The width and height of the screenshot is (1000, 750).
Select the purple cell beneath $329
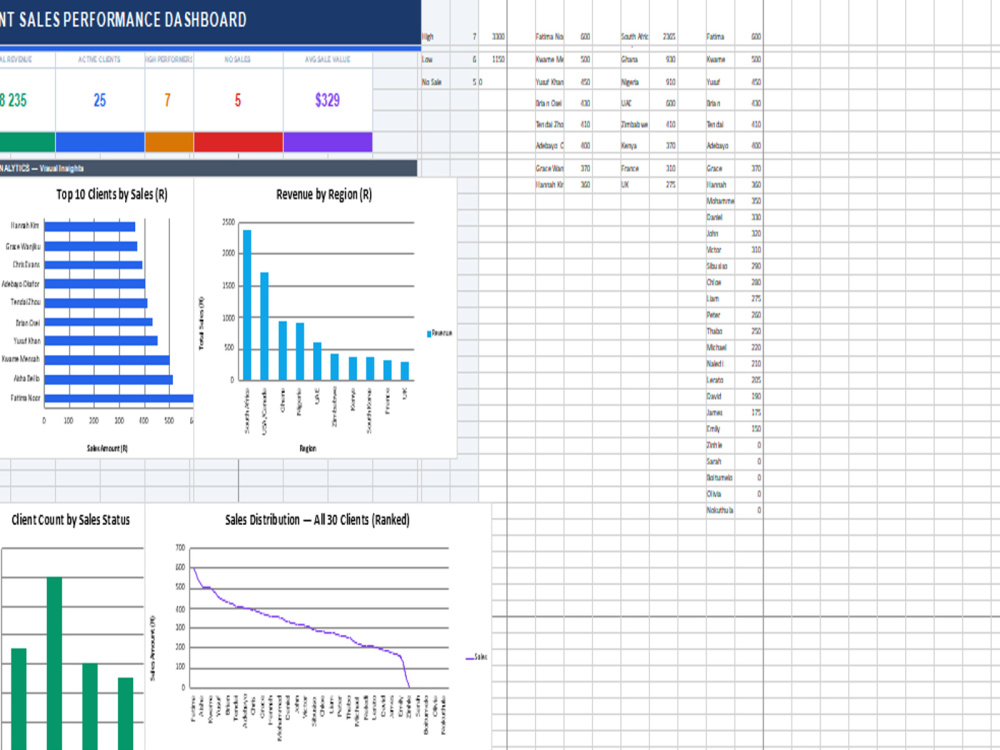(x=328, y=142)
